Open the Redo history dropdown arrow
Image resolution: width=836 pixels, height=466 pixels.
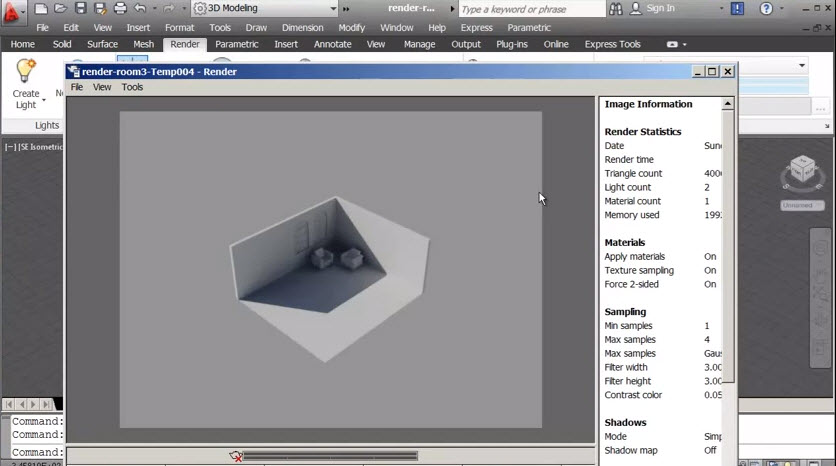(x=183, y=9)
